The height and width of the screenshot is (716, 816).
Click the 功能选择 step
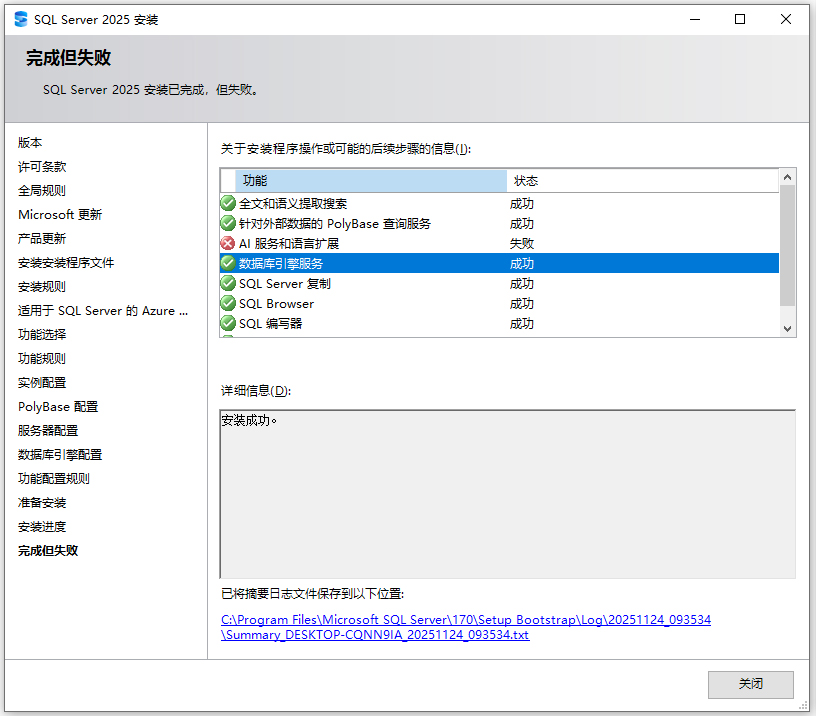point(42,335)
